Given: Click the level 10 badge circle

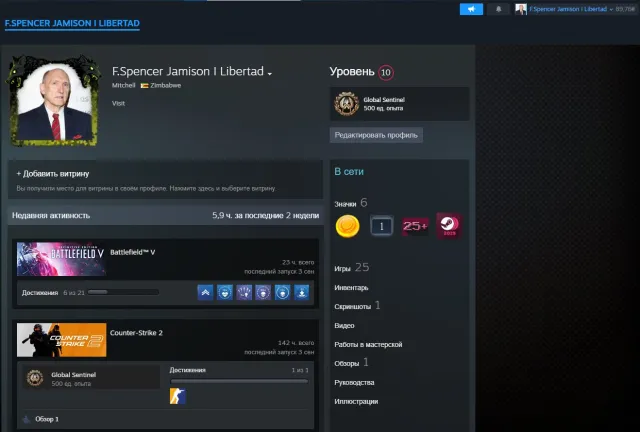Looking at the screenshot, I should [386, 73].
